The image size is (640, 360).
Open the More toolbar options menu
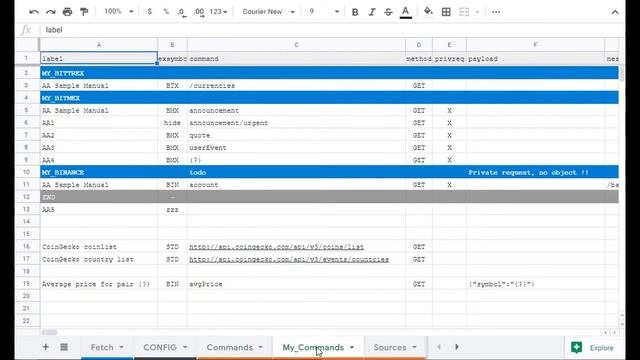pyautogui.click(x=496, y=12)
